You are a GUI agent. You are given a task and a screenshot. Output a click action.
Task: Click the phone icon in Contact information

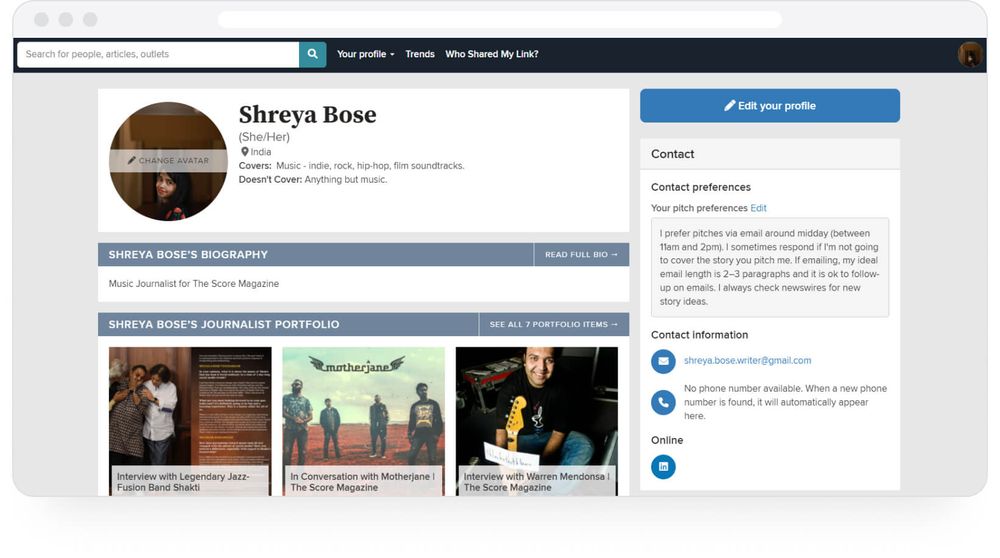point(663,402)
